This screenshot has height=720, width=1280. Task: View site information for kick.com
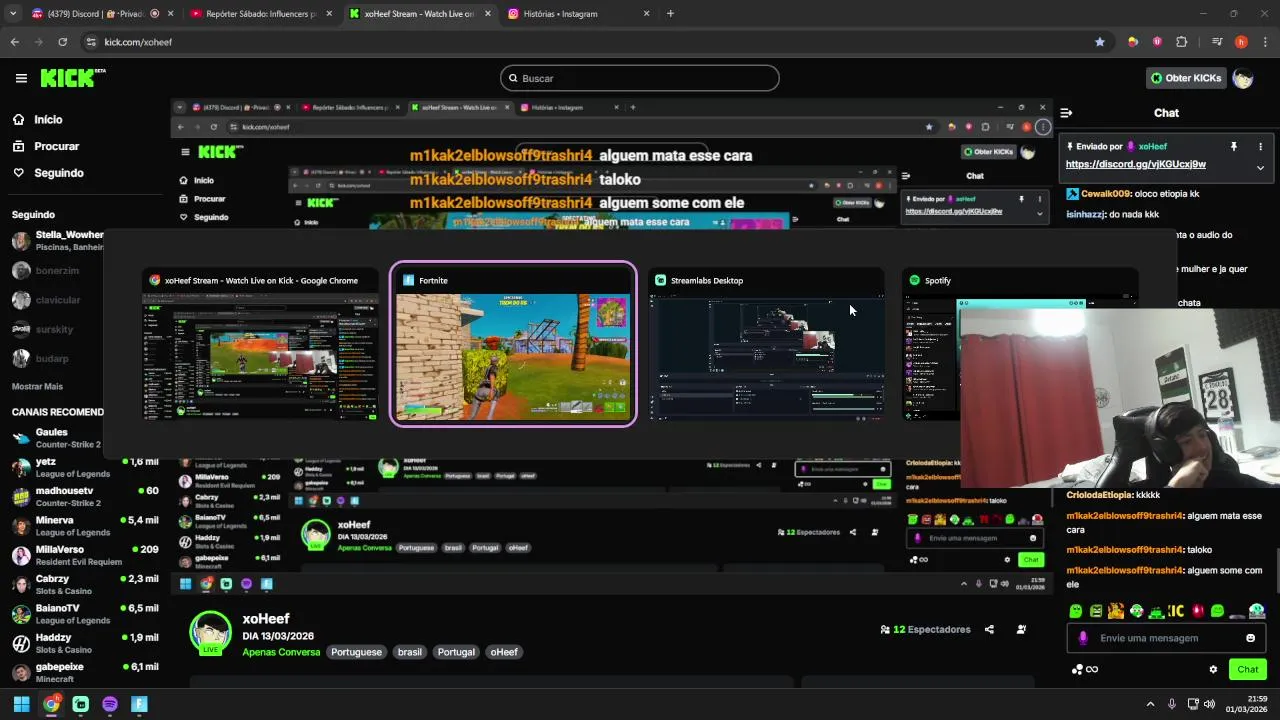click(x=91, y=42)
